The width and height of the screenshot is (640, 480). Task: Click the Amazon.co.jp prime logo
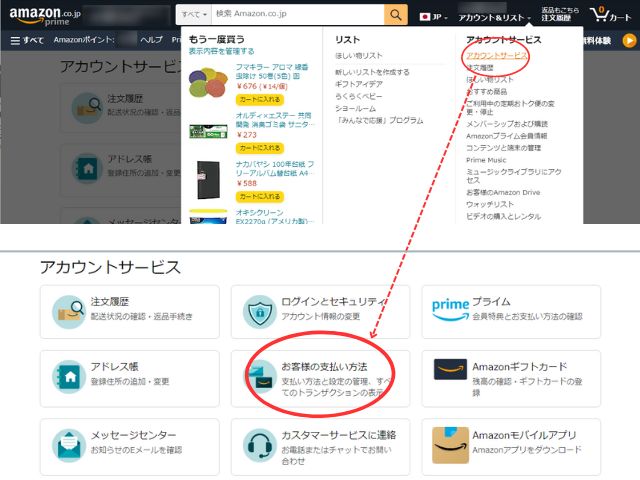[x=45, y=16]
